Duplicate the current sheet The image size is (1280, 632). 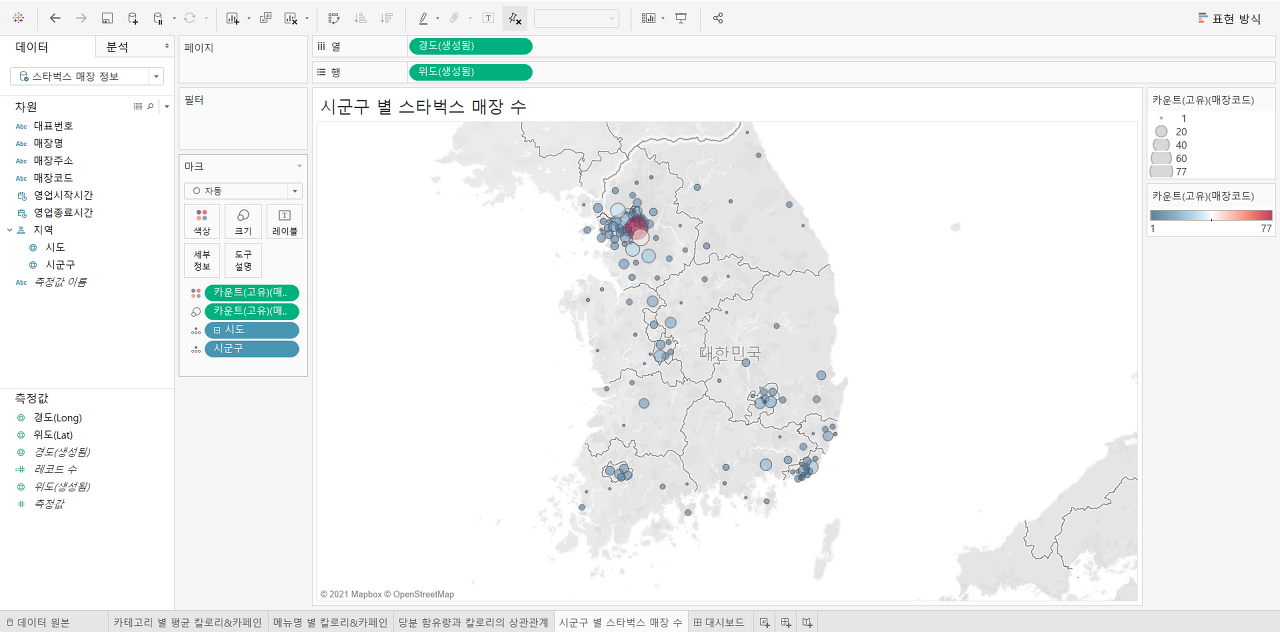click(265, 18)
